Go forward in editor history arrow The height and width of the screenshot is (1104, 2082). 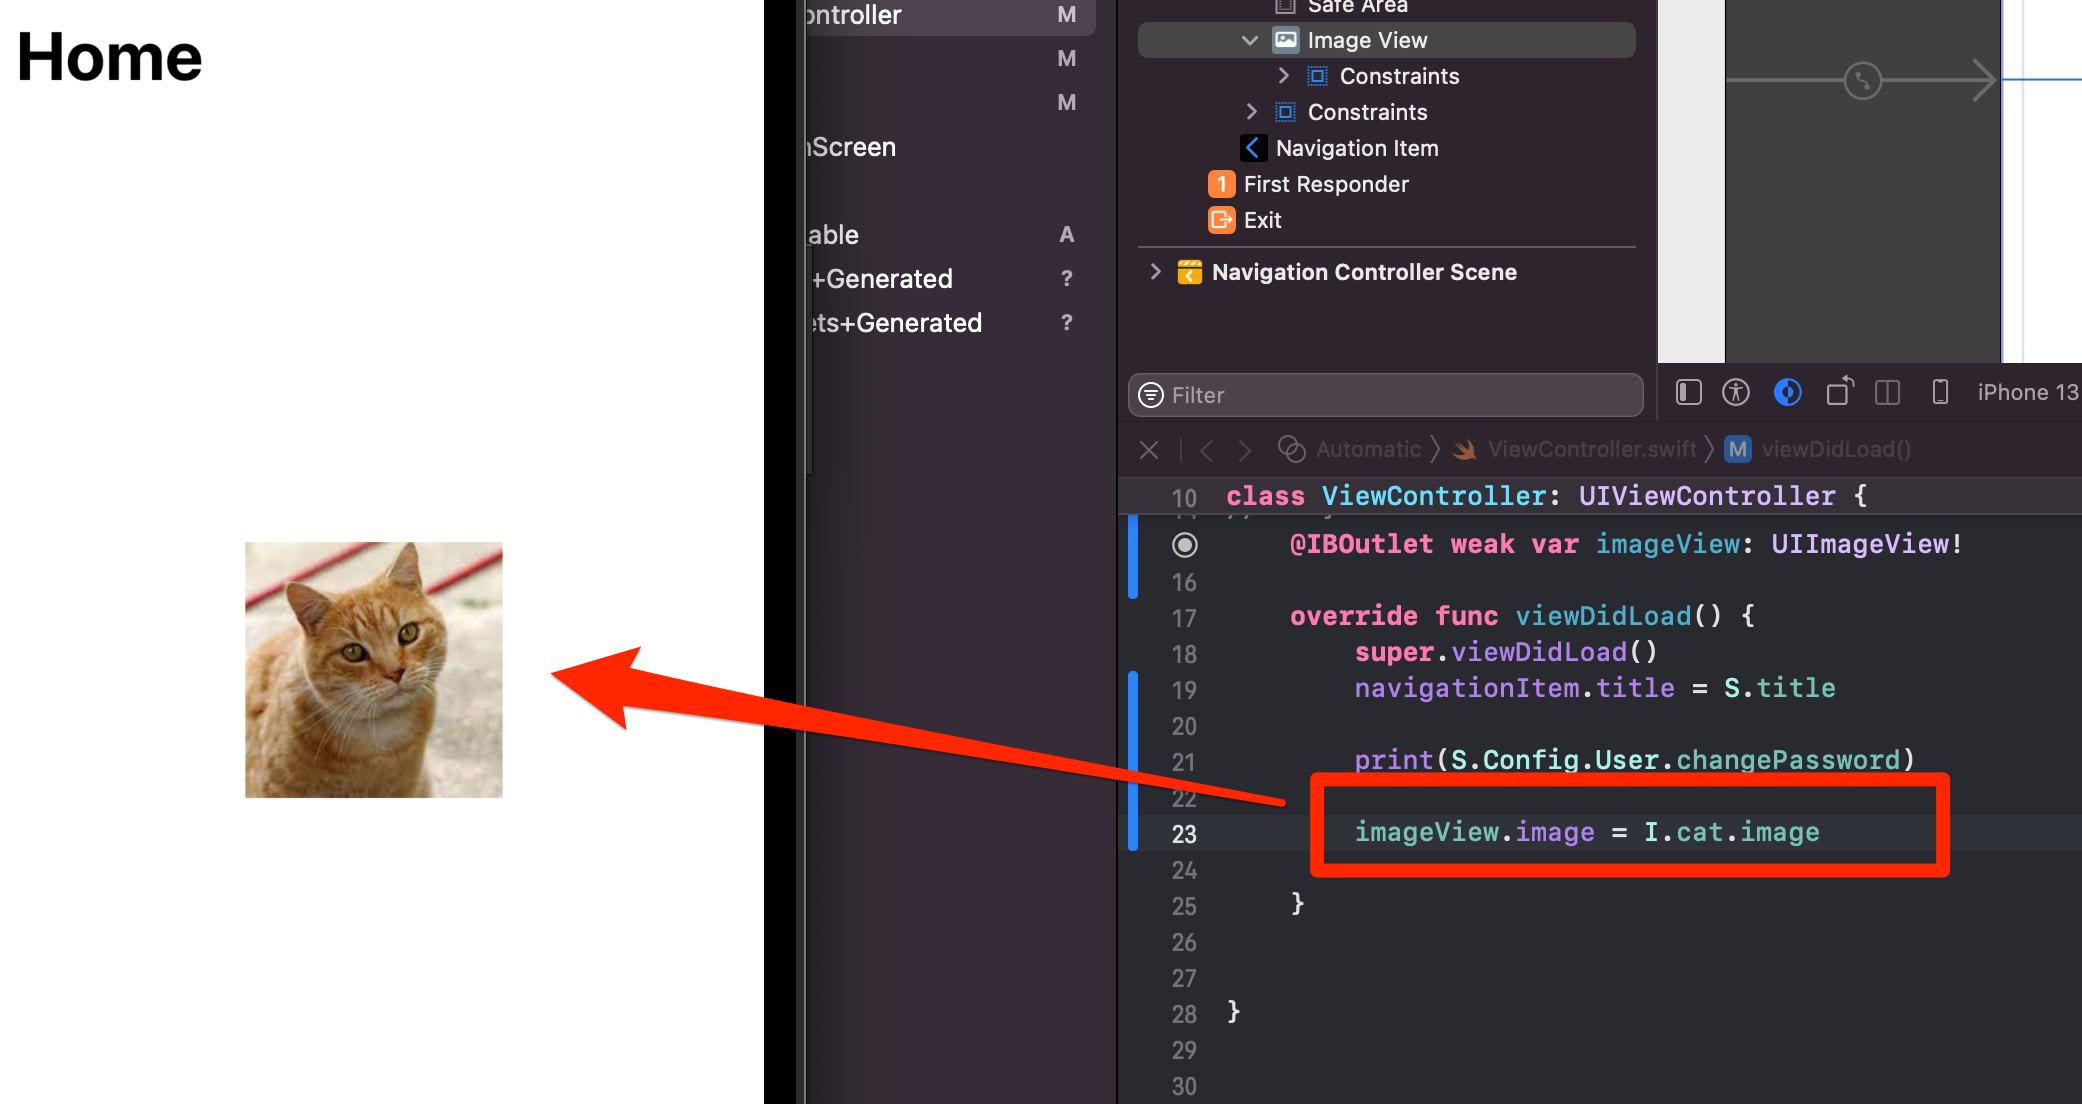[x=1245, y=451]
